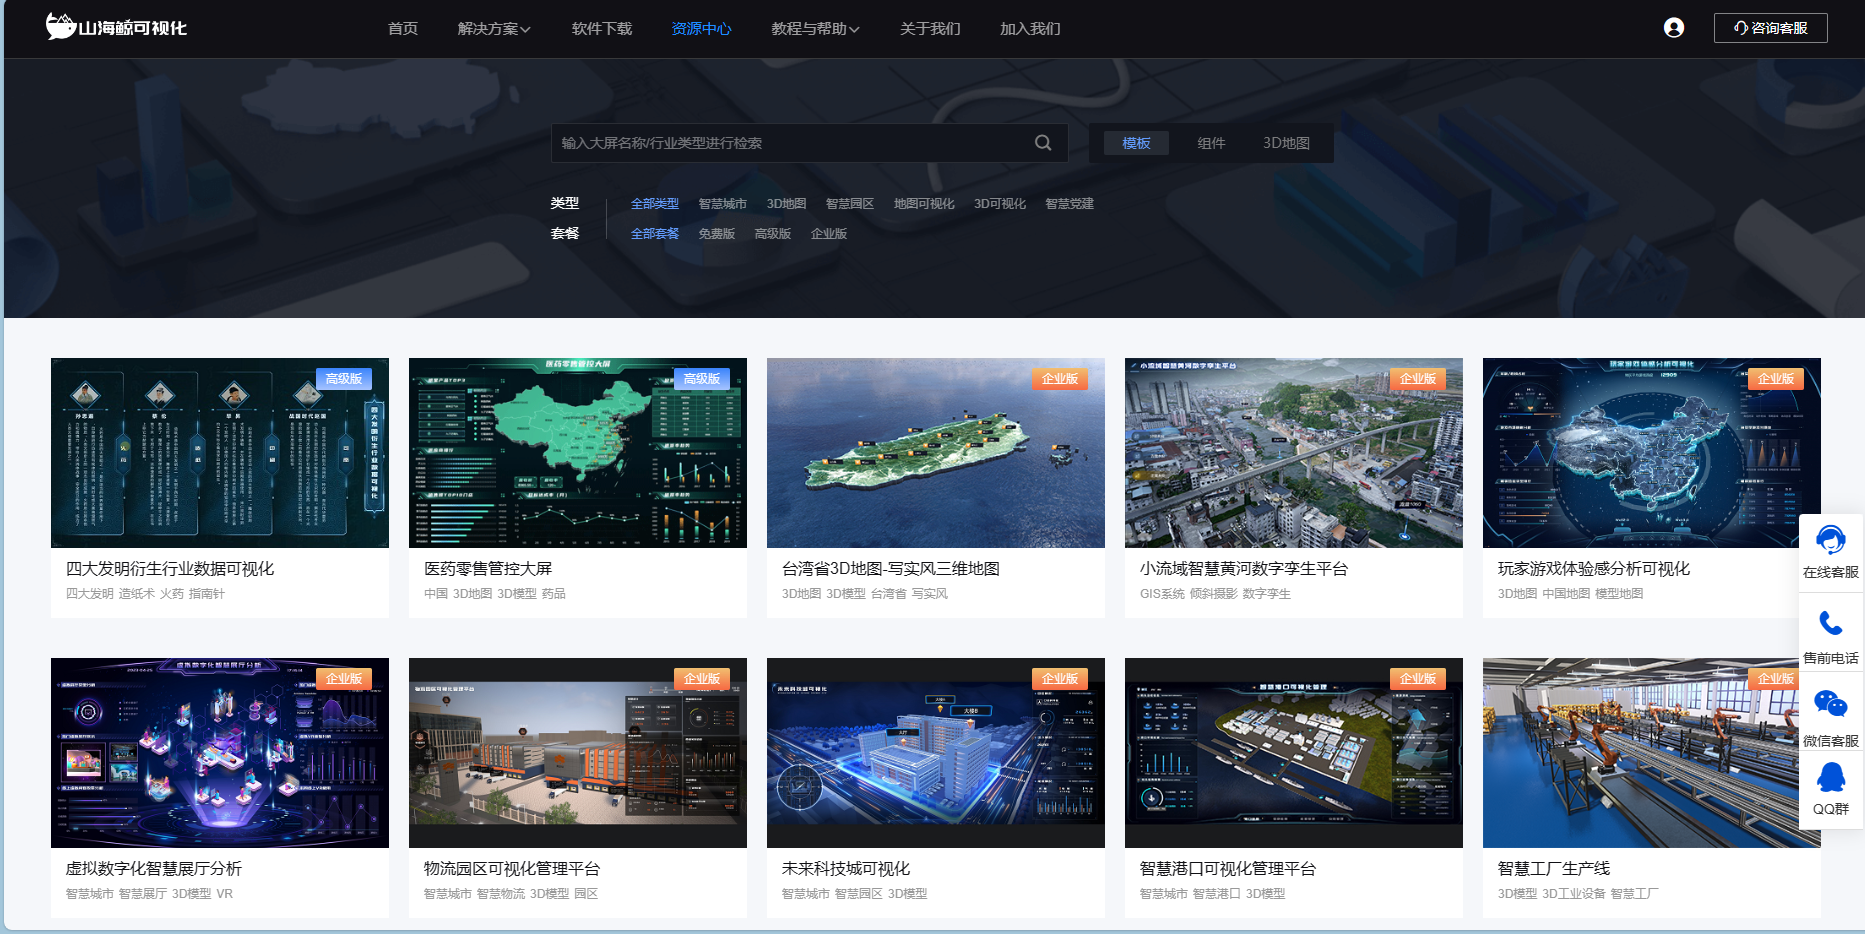Open 小流域智慧黄河数字孪生平台 thumbnail
The image size is (1865, 934).
click(x=1294, y=453)
